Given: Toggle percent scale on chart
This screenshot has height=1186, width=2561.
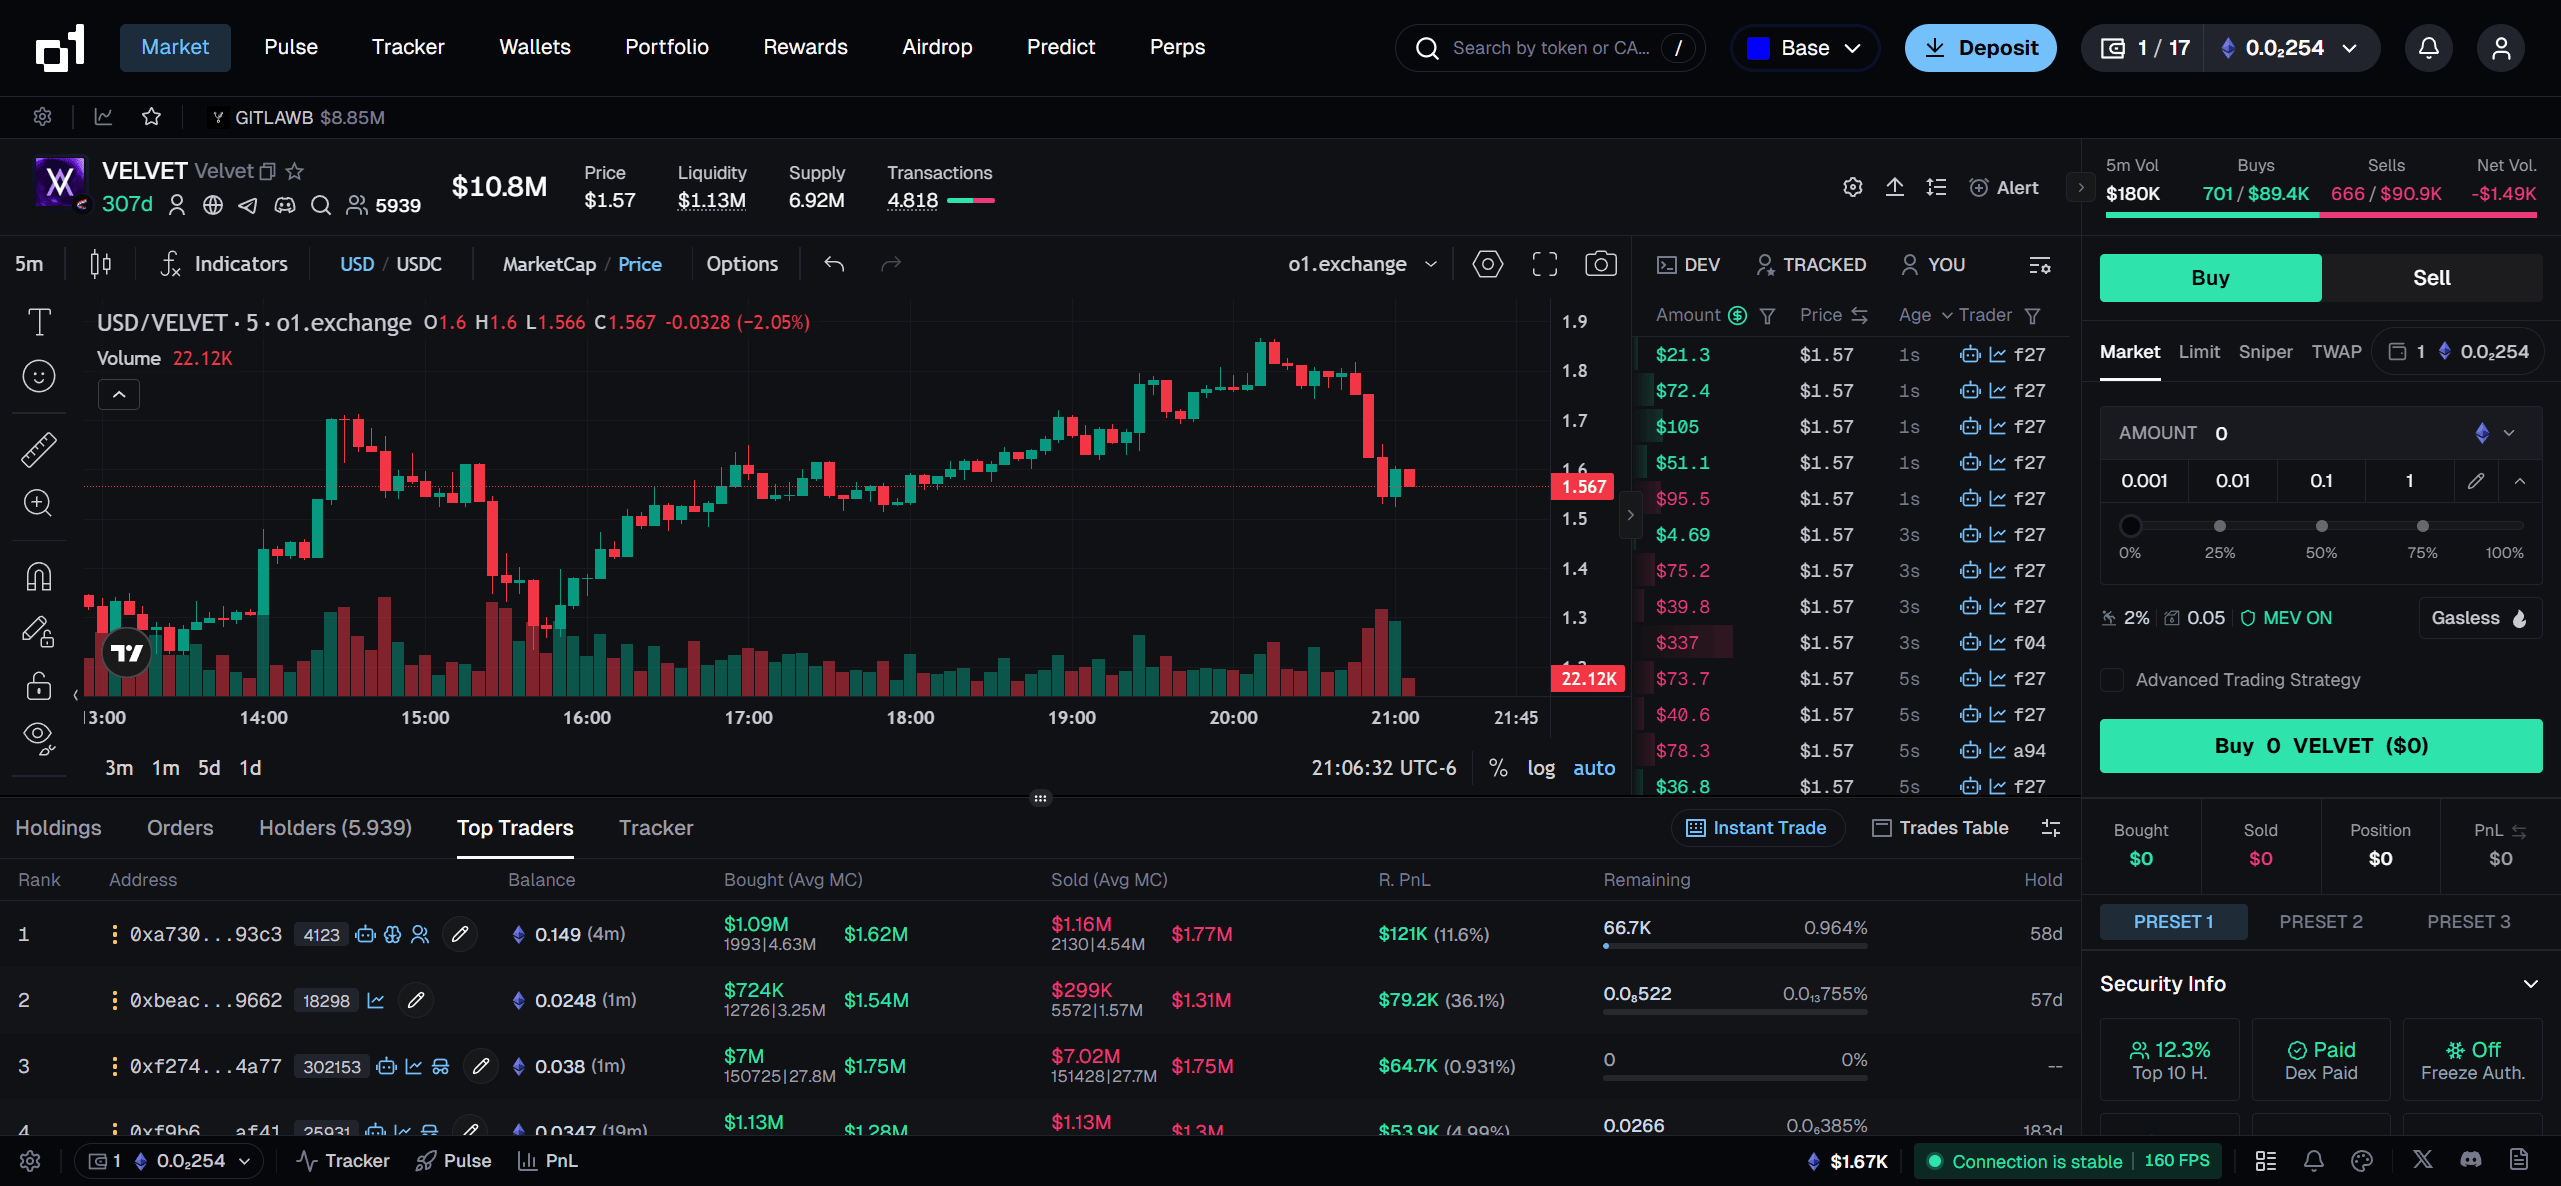Looking at the screenshot, I should pyautogui.click(x=1498, y=768).
